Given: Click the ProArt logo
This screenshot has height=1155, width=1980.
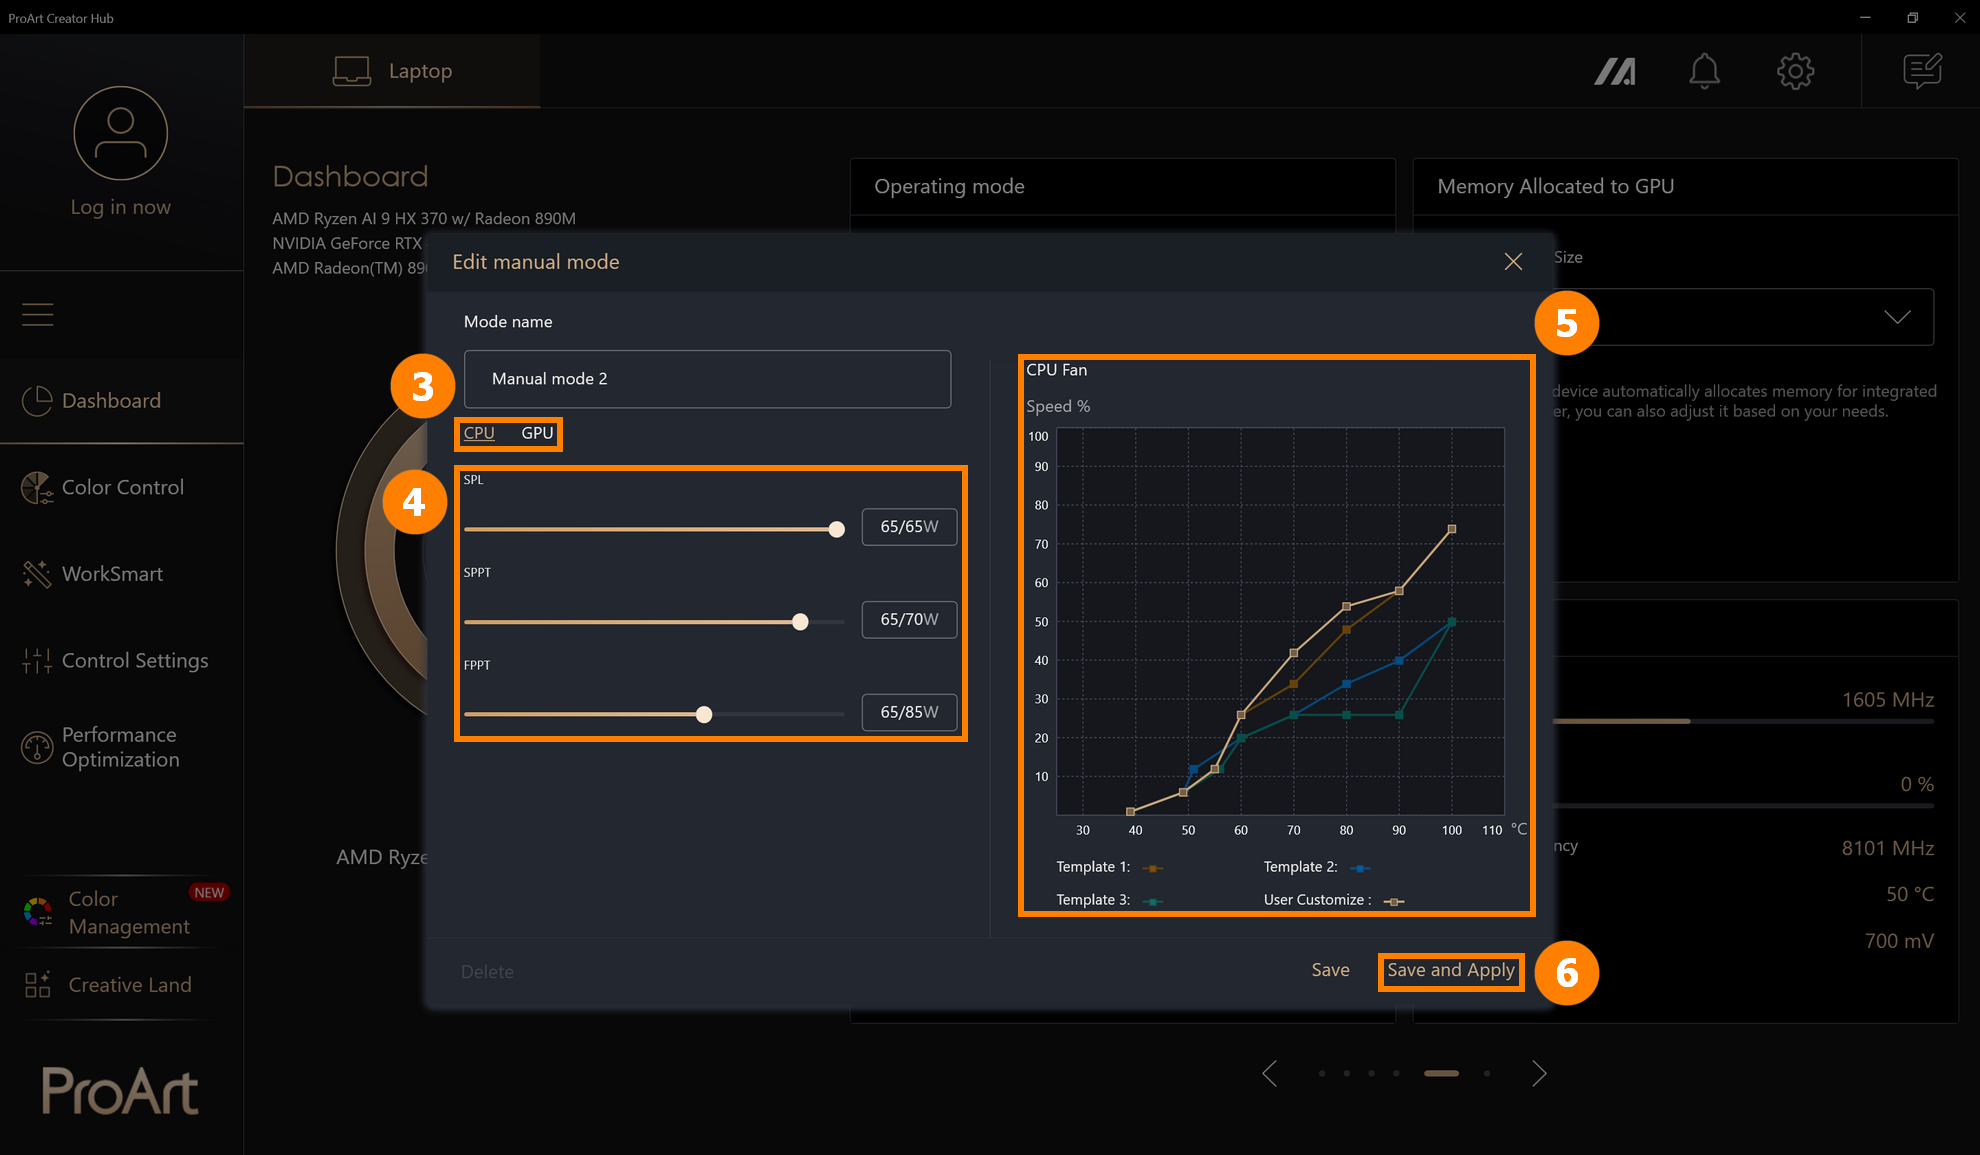Looking at the screenshot, I should (x=120, y=1090).
